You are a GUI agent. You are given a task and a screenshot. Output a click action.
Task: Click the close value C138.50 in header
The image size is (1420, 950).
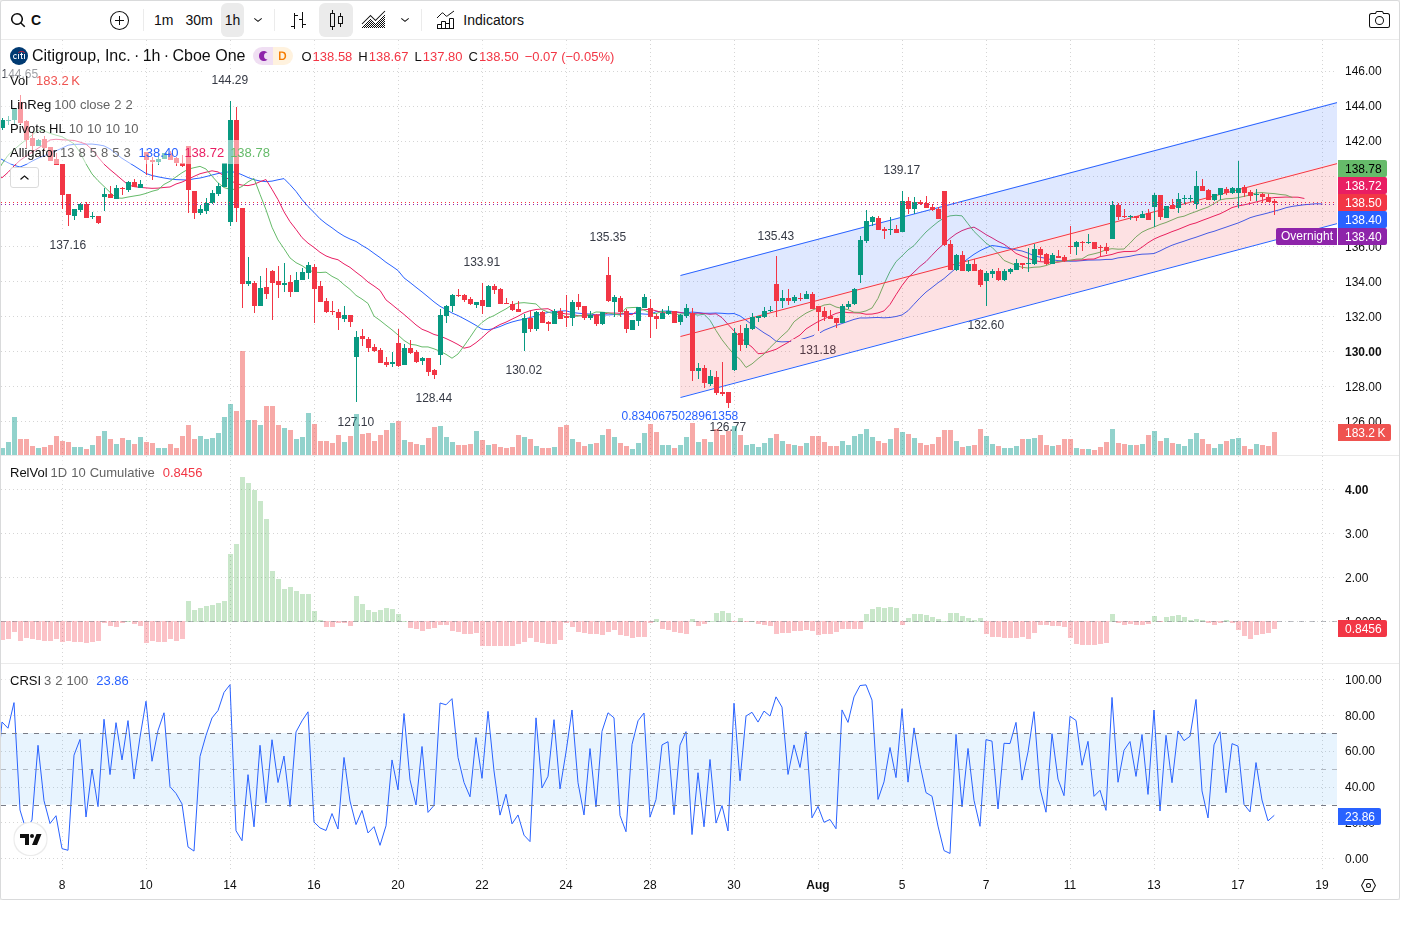click(x=494, y=57)
